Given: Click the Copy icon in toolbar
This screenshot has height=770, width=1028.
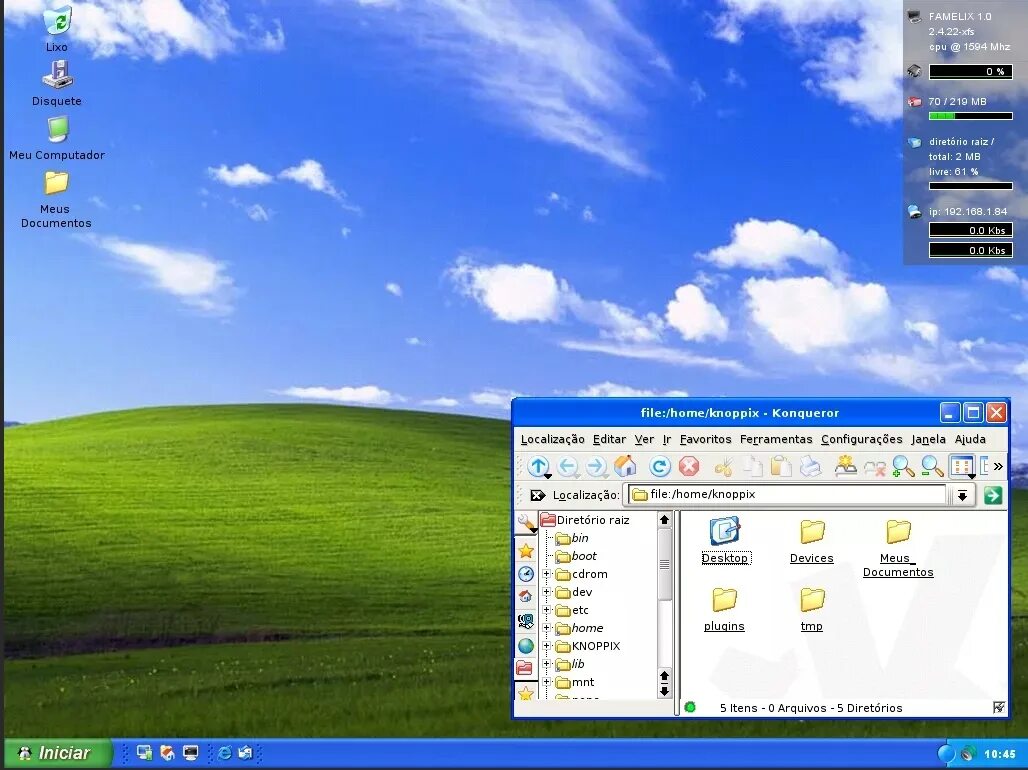Looking at the screenshot, I should 753,466.
